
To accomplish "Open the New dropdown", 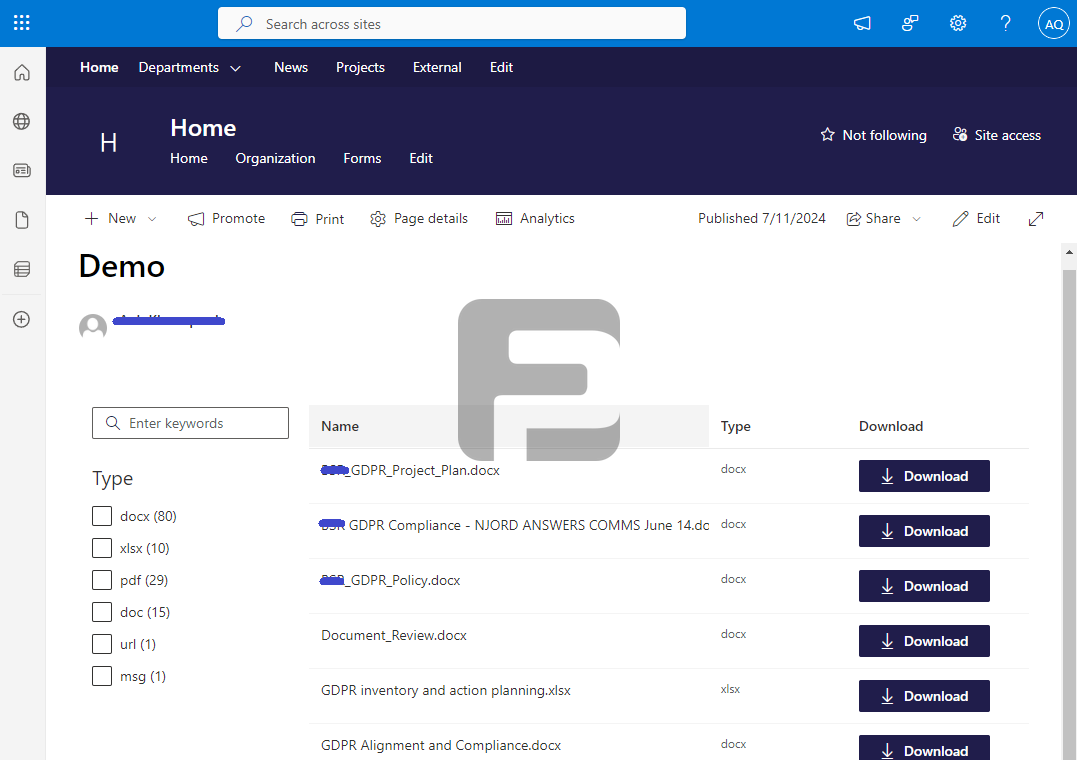I will click(x=120, y=218).
